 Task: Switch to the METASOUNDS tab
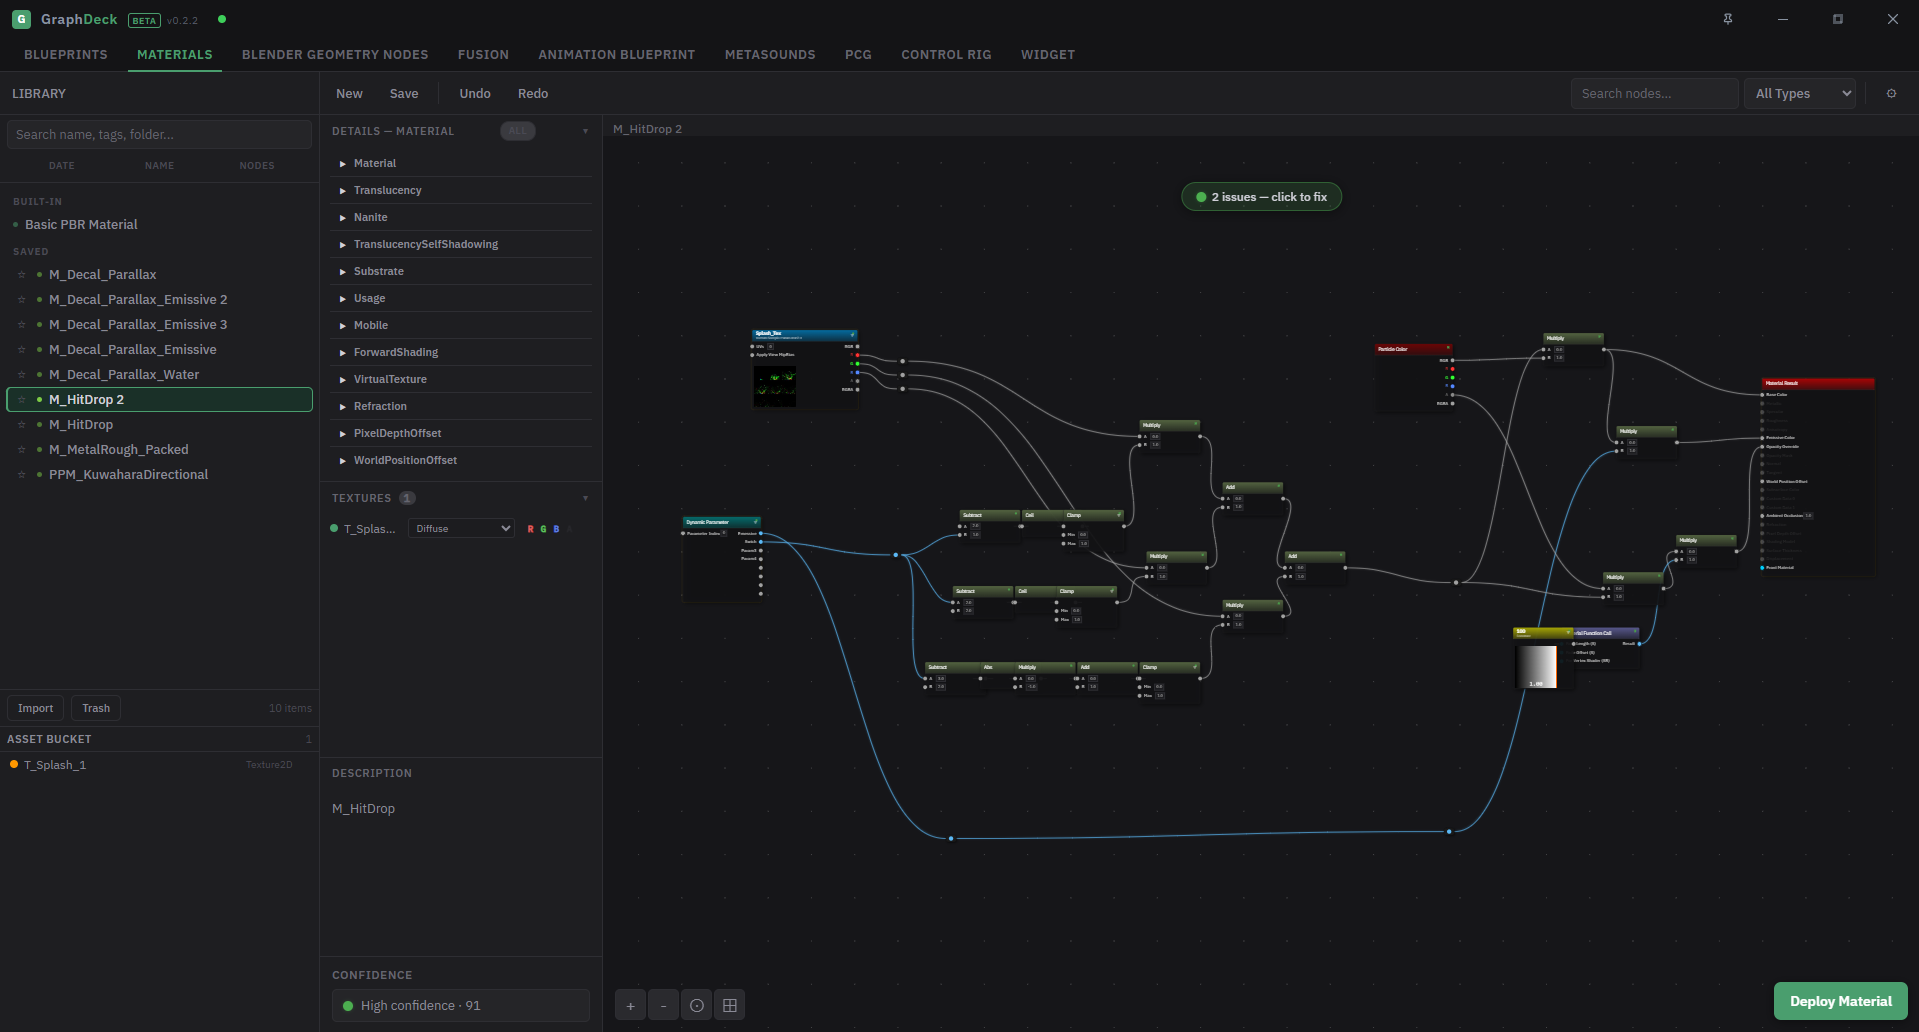coord(769,55)
